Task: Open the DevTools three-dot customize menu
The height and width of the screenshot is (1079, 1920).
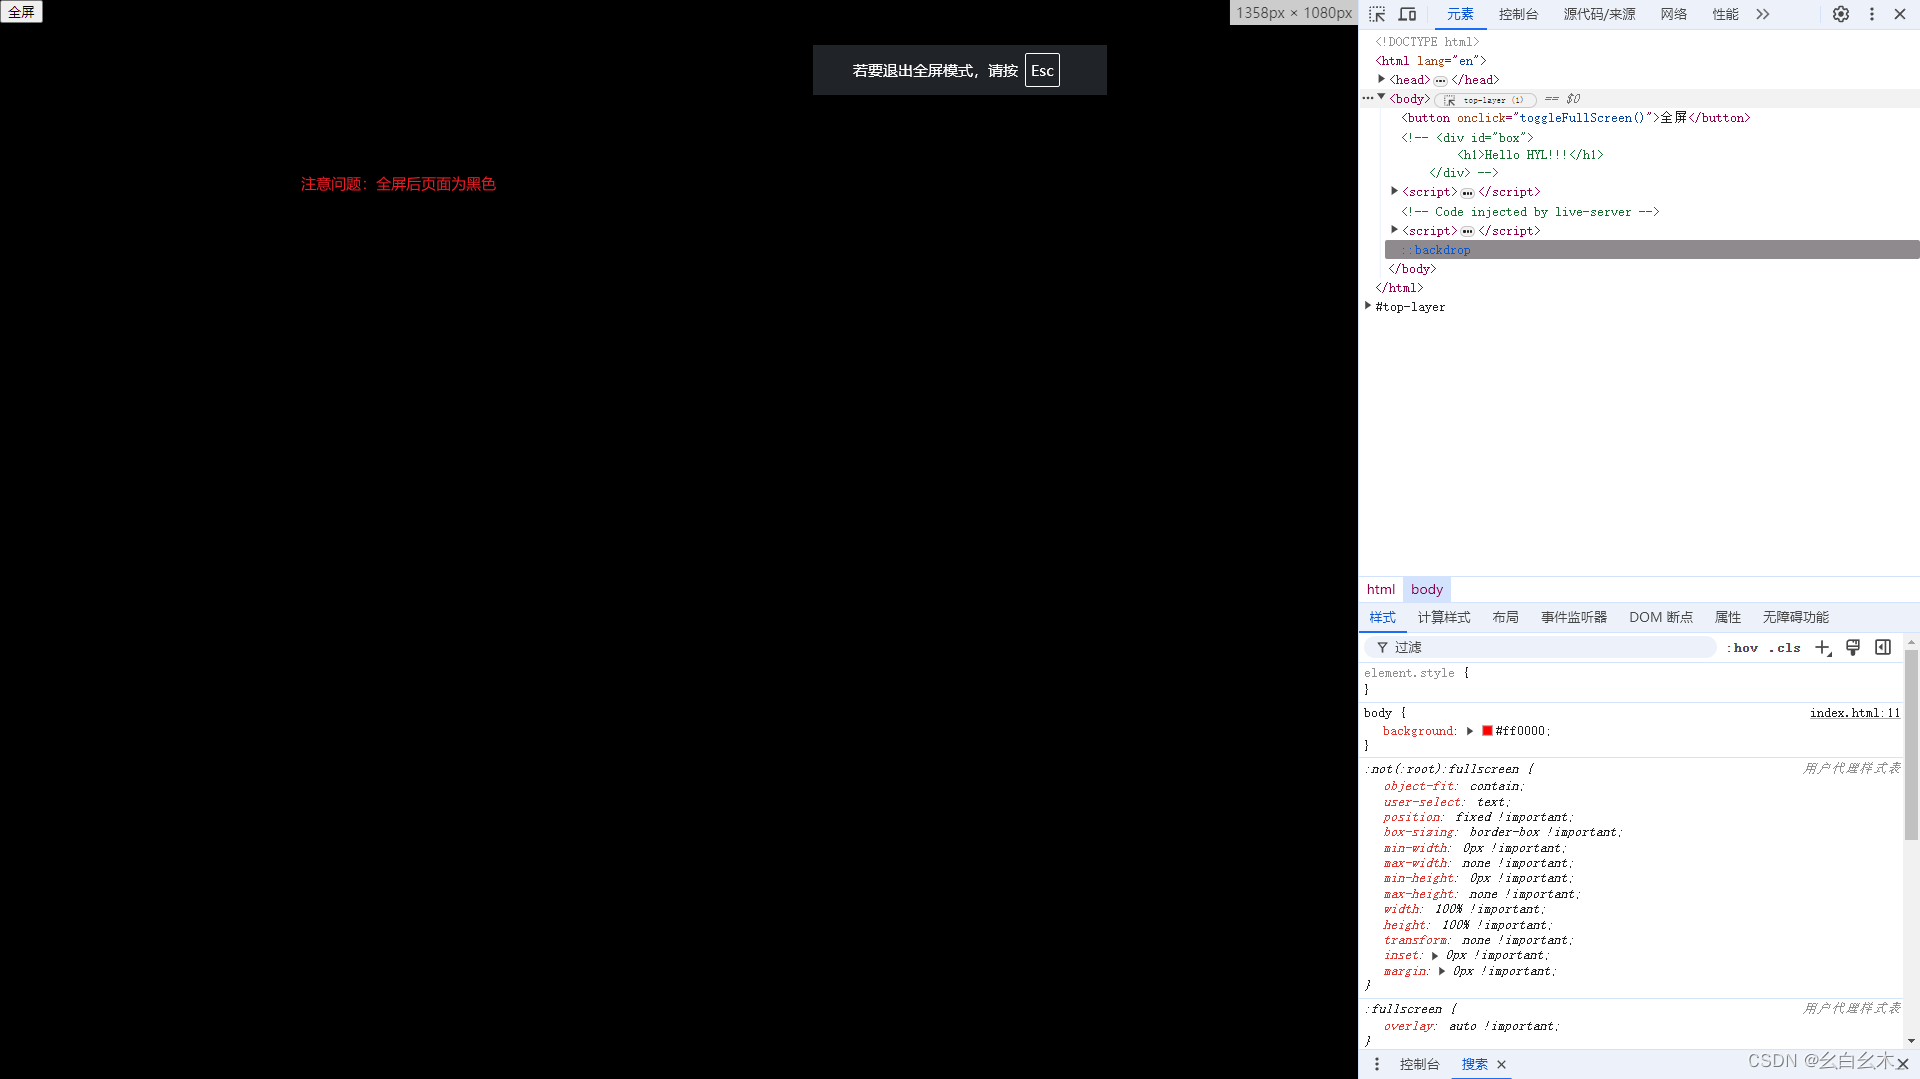Action: click(1871, 14)
